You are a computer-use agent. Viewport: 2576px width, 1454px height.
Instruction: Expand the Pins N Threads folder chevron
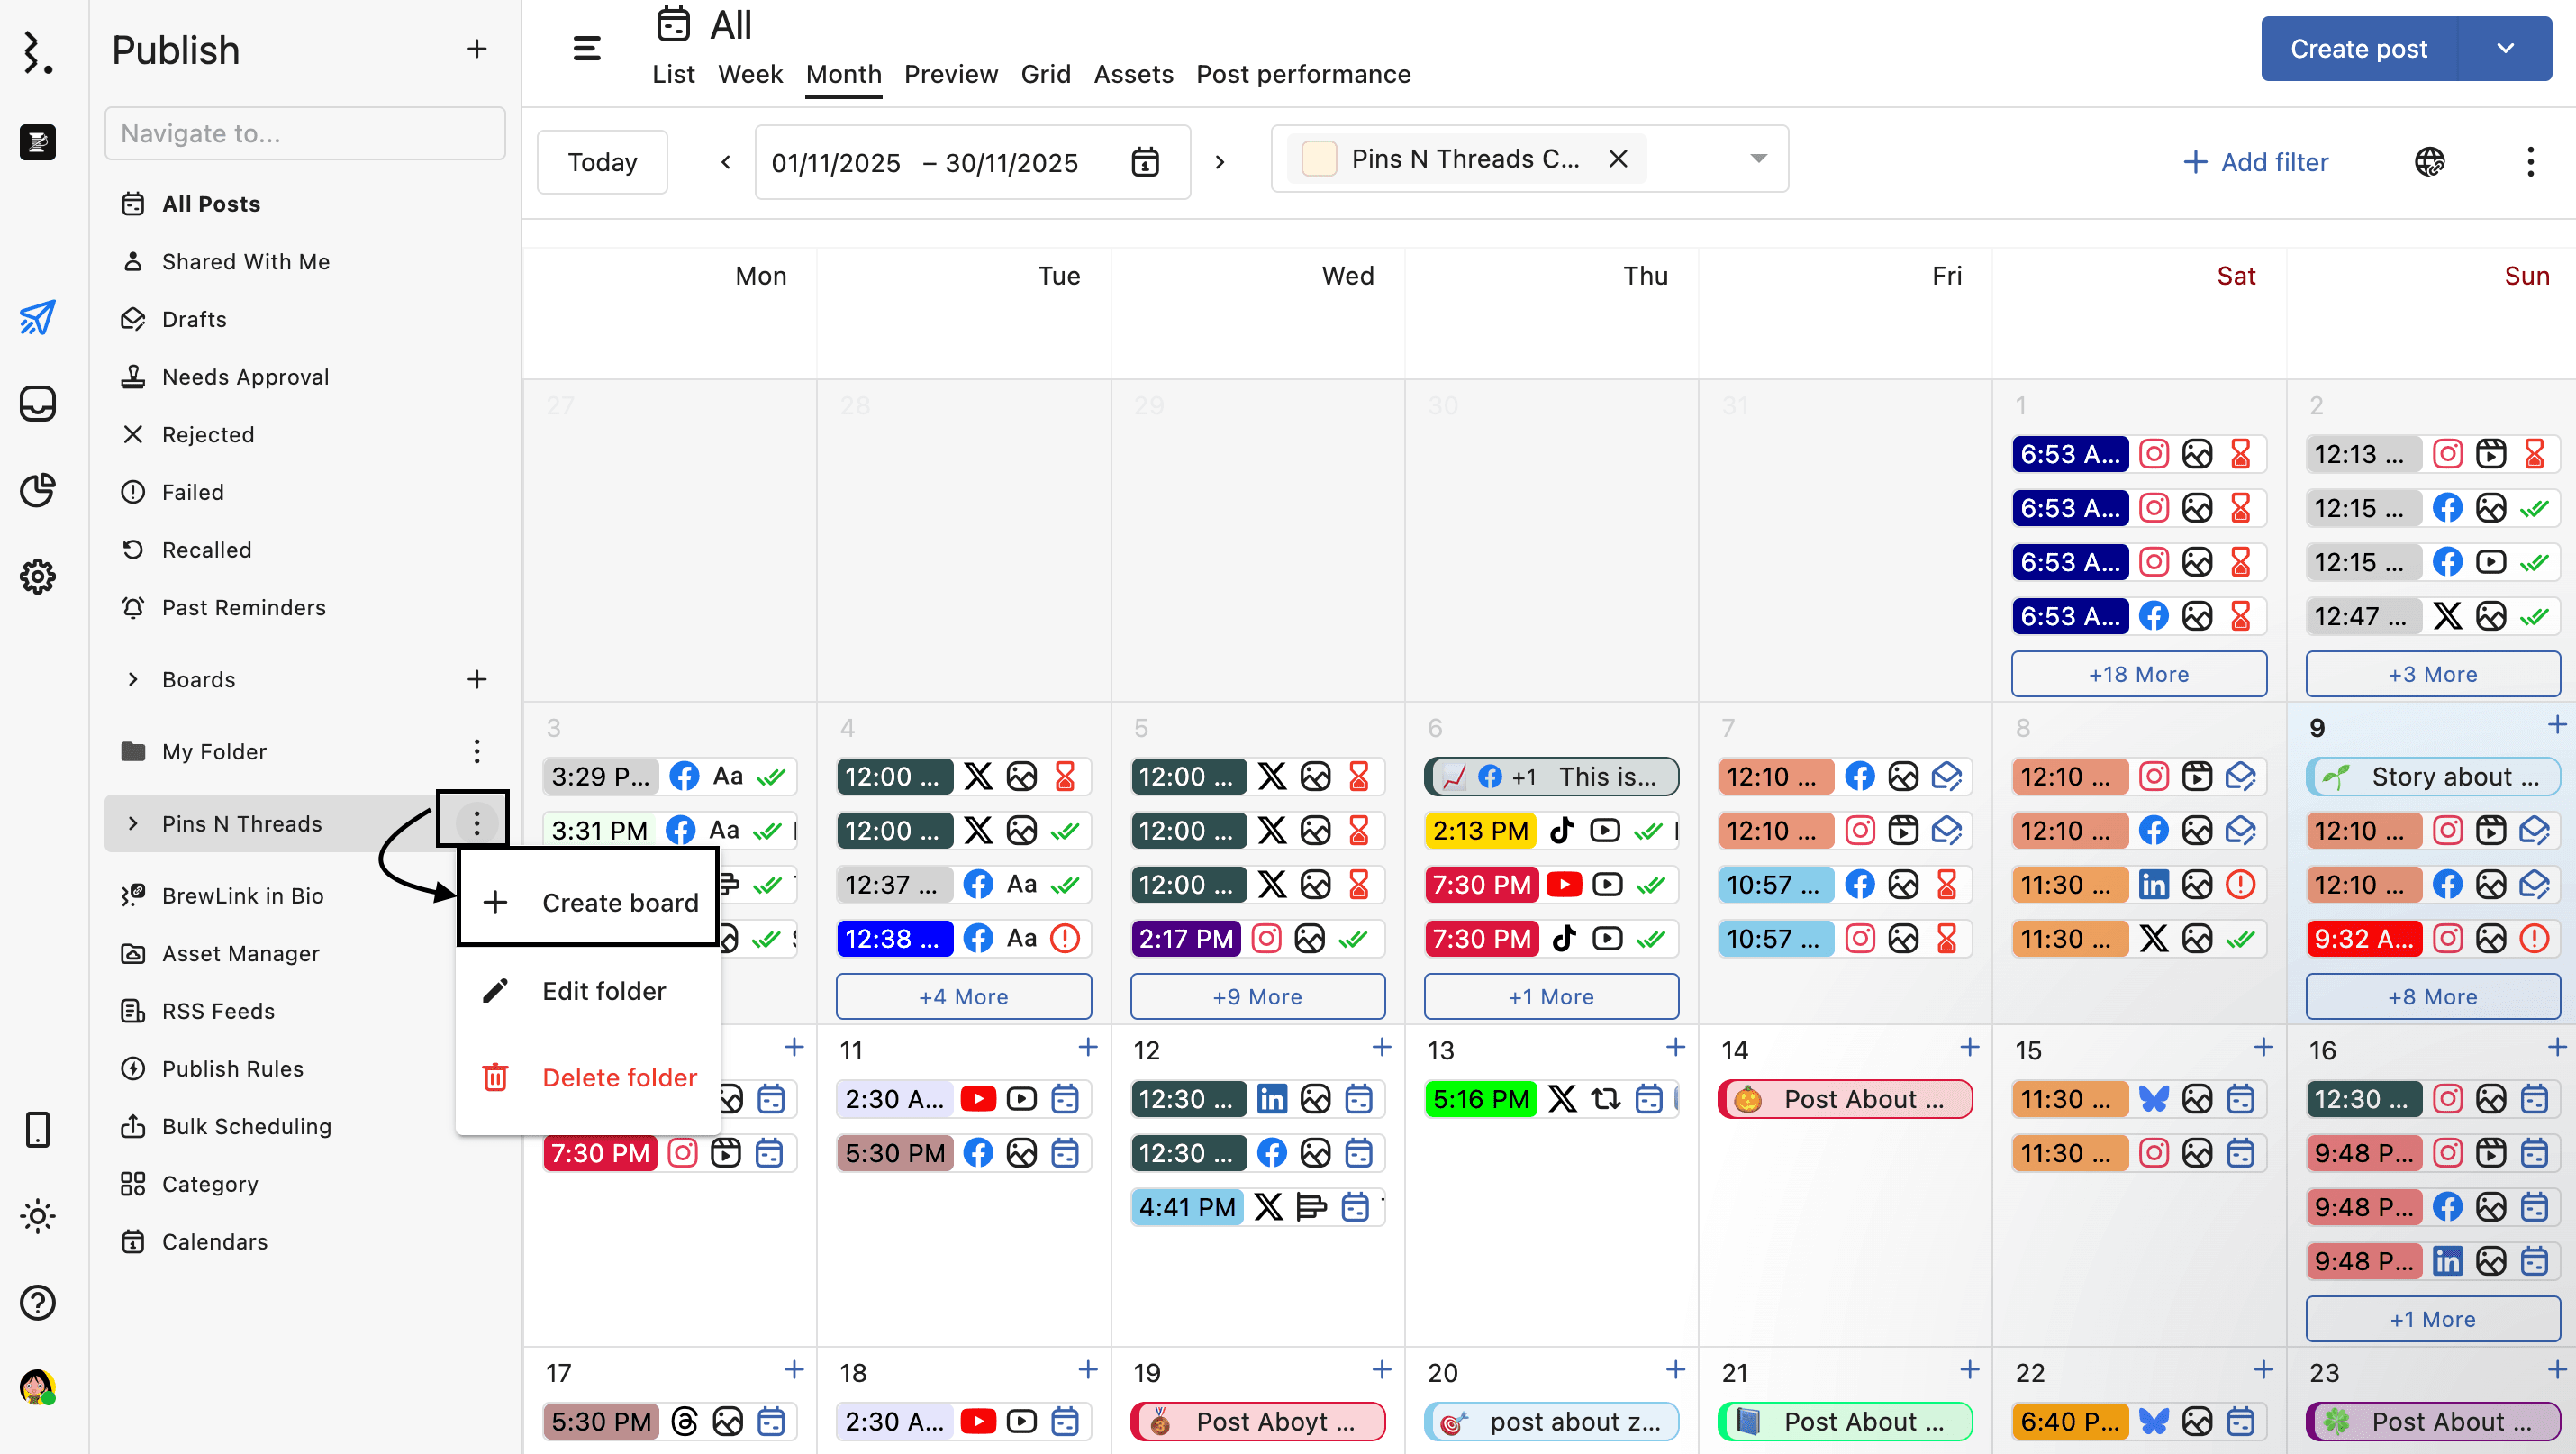(132, 823)
